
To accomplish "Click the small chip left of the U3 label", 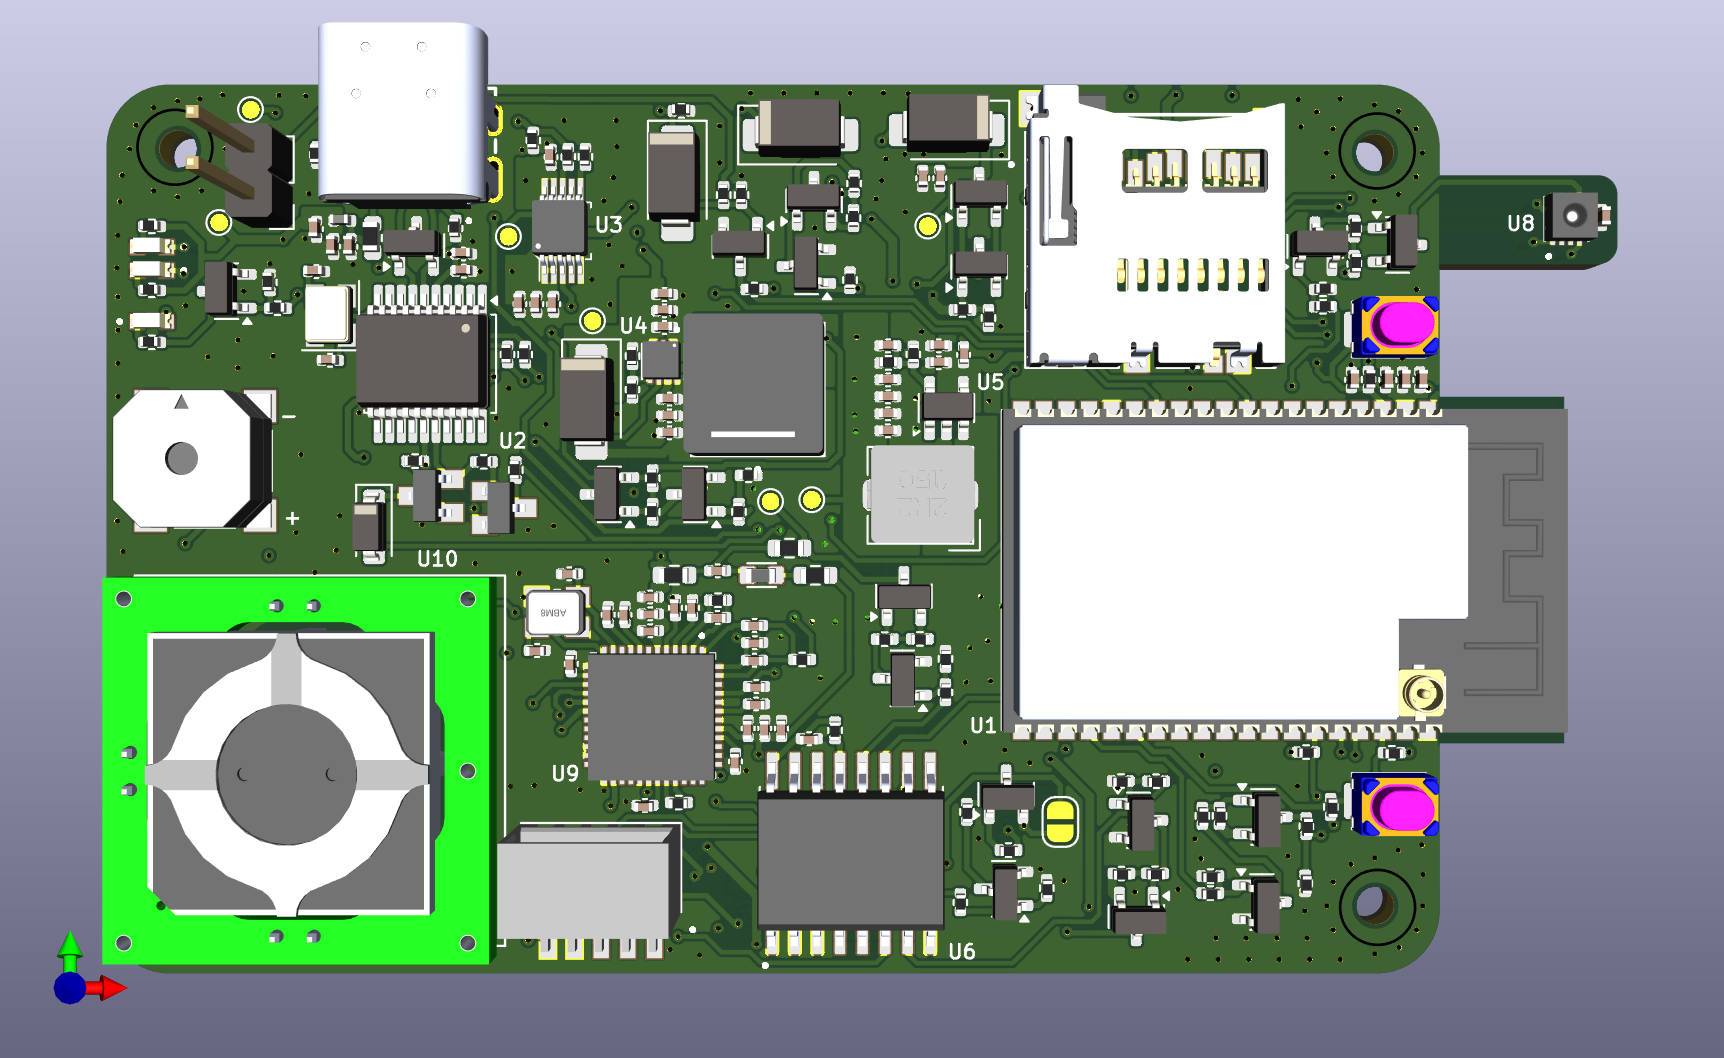I will [x=560, y=228].
